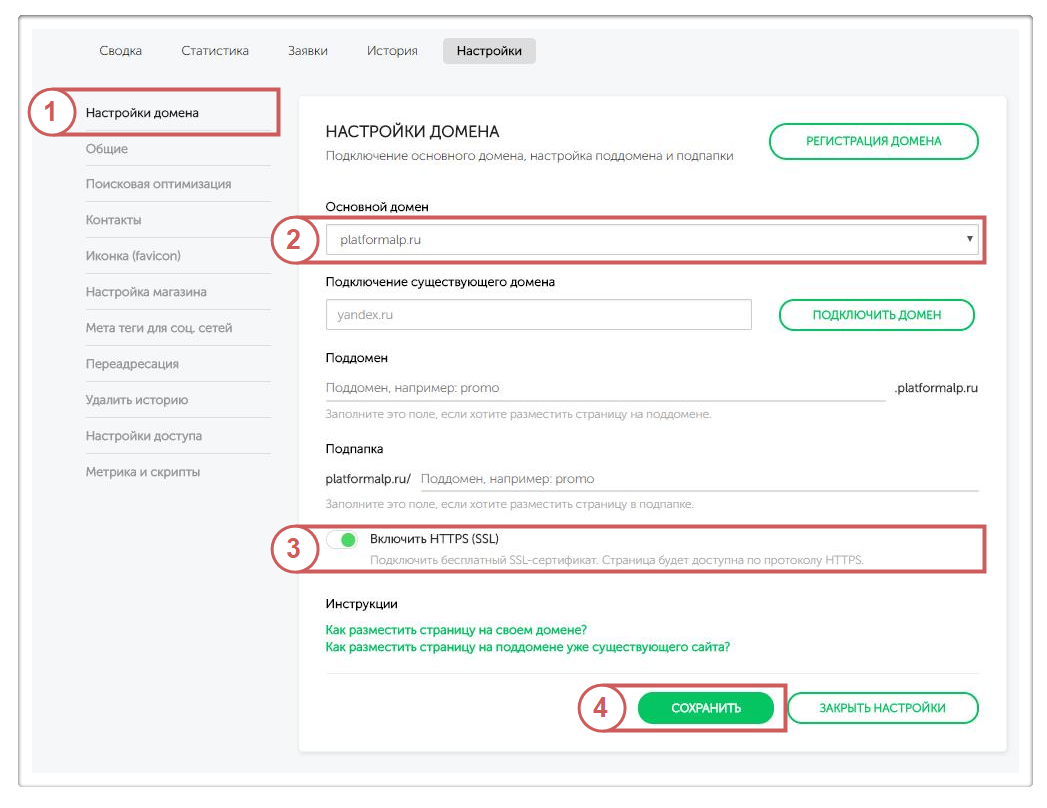The image size is (1047, 808).
Task: Open the Переадресация sidebar item
Action: click(132, 364)
